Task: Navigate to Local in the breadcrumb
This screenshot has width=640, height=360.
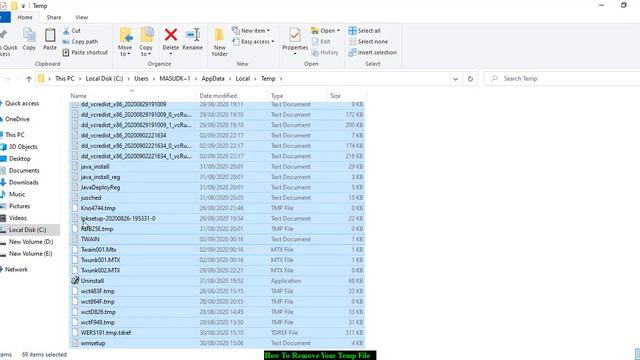Action: coord(242,79)
